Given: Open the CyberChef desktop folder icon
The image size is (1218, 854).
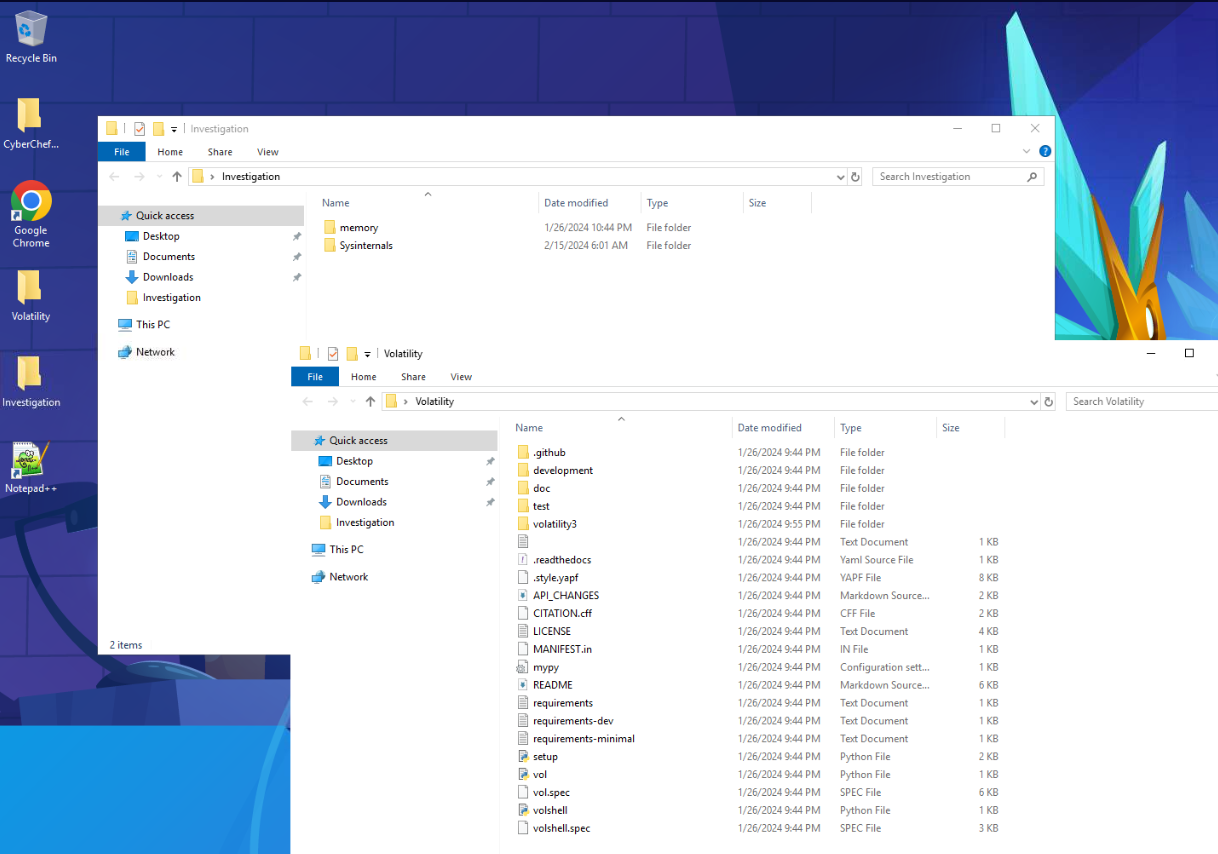Looking at the screenshot, I should point(30,123).
